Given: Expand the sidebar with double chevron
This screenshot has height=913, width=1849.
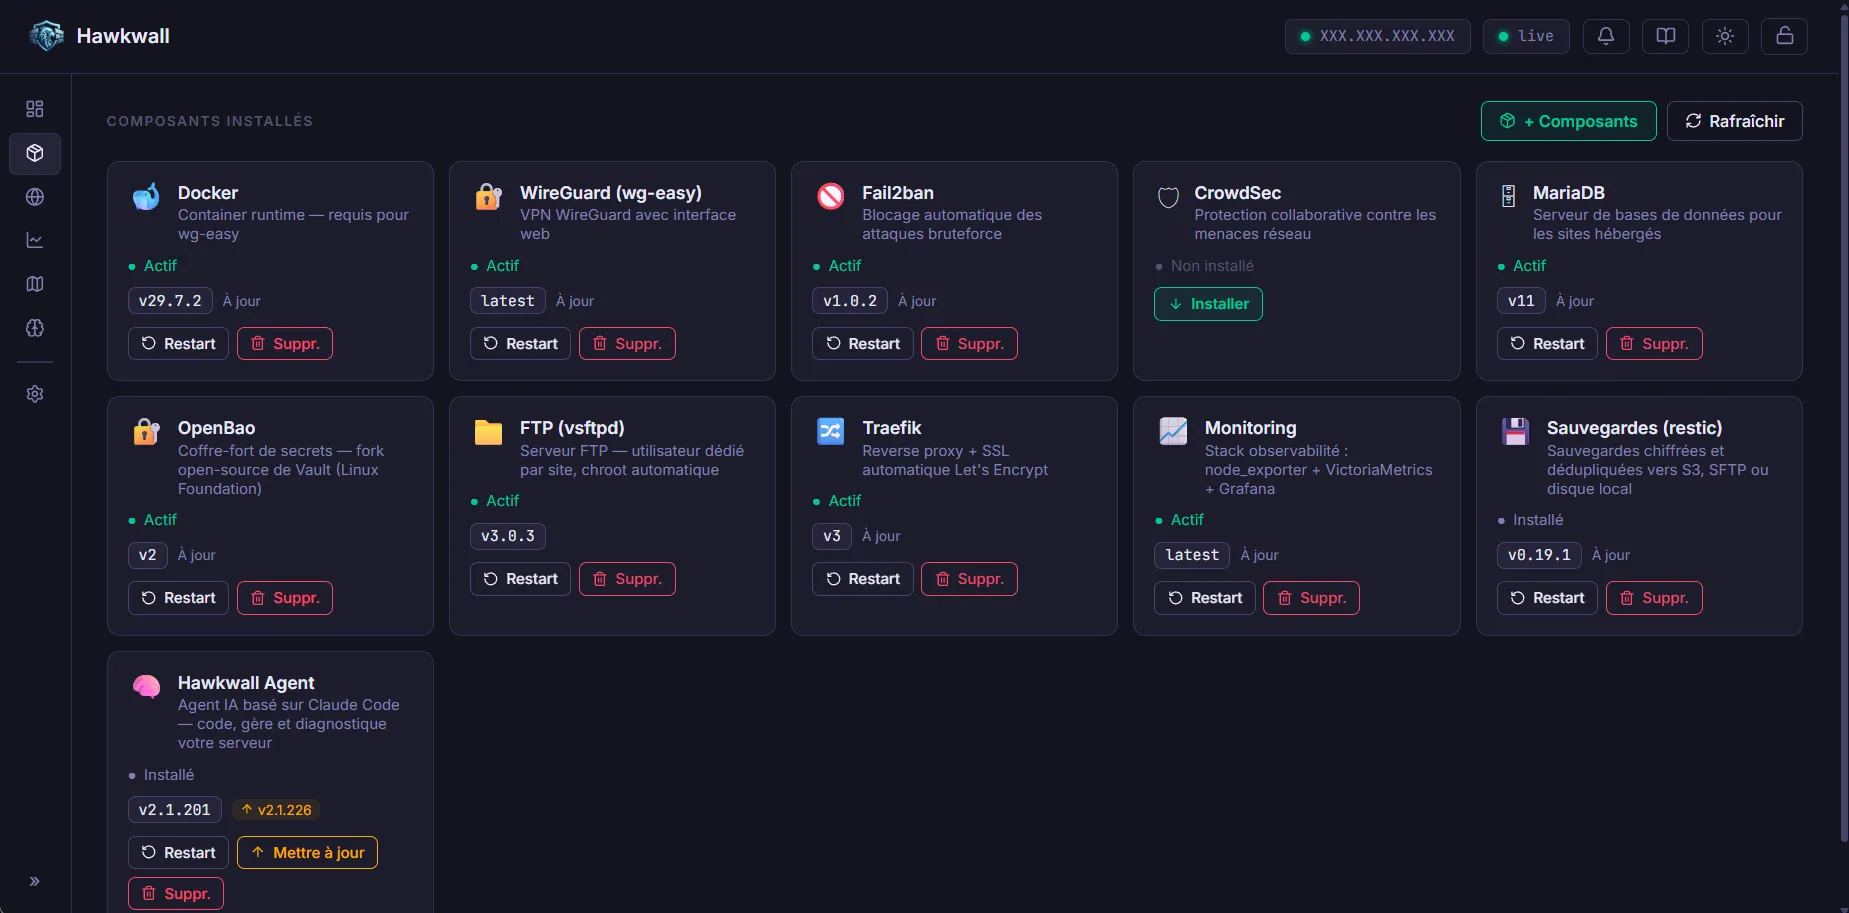Looking at the screenshot, I should tap(35, 881).
